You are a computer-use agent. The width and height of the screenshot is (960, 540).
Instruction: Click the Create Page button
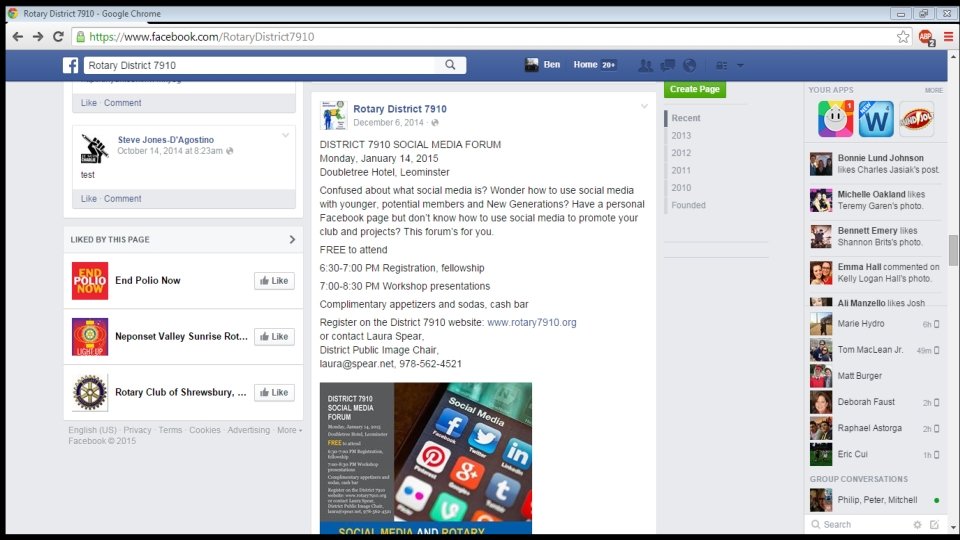[695, 89]
